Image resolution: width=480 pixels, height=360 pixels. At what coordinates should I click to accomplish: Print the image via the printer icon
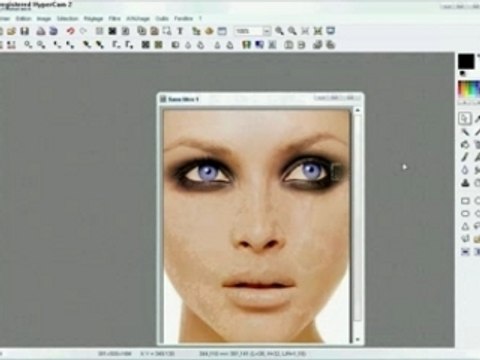41,31
